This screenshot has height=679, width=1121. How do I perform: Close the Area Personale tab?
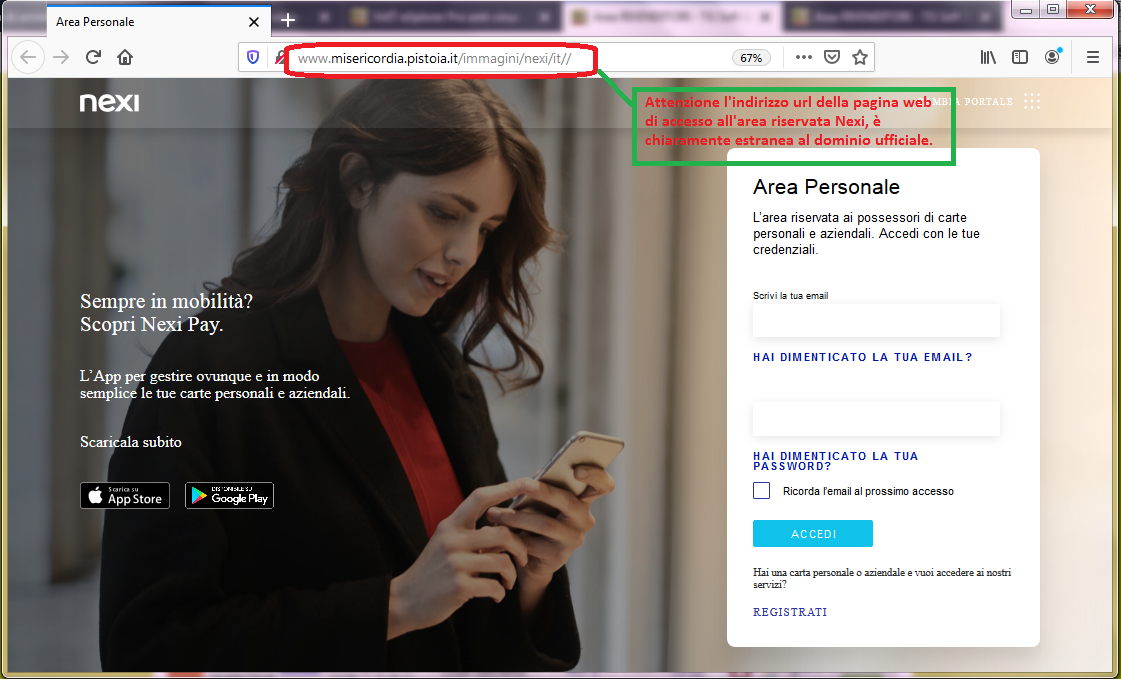pyautogui.click(x=254, y=21)
